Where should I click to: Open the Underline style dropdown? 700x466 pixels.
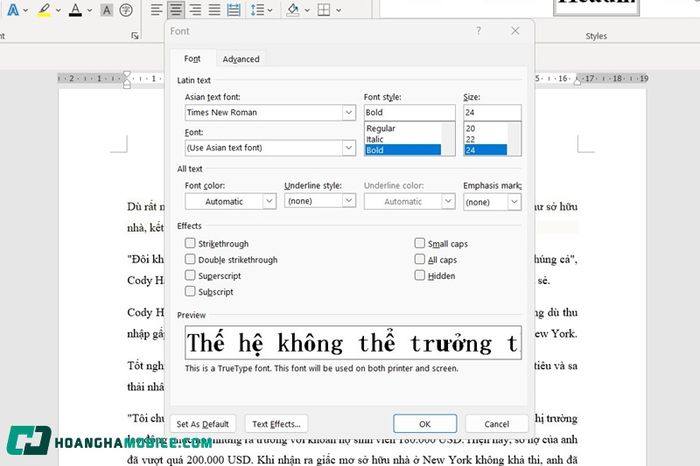pos(349,202)
